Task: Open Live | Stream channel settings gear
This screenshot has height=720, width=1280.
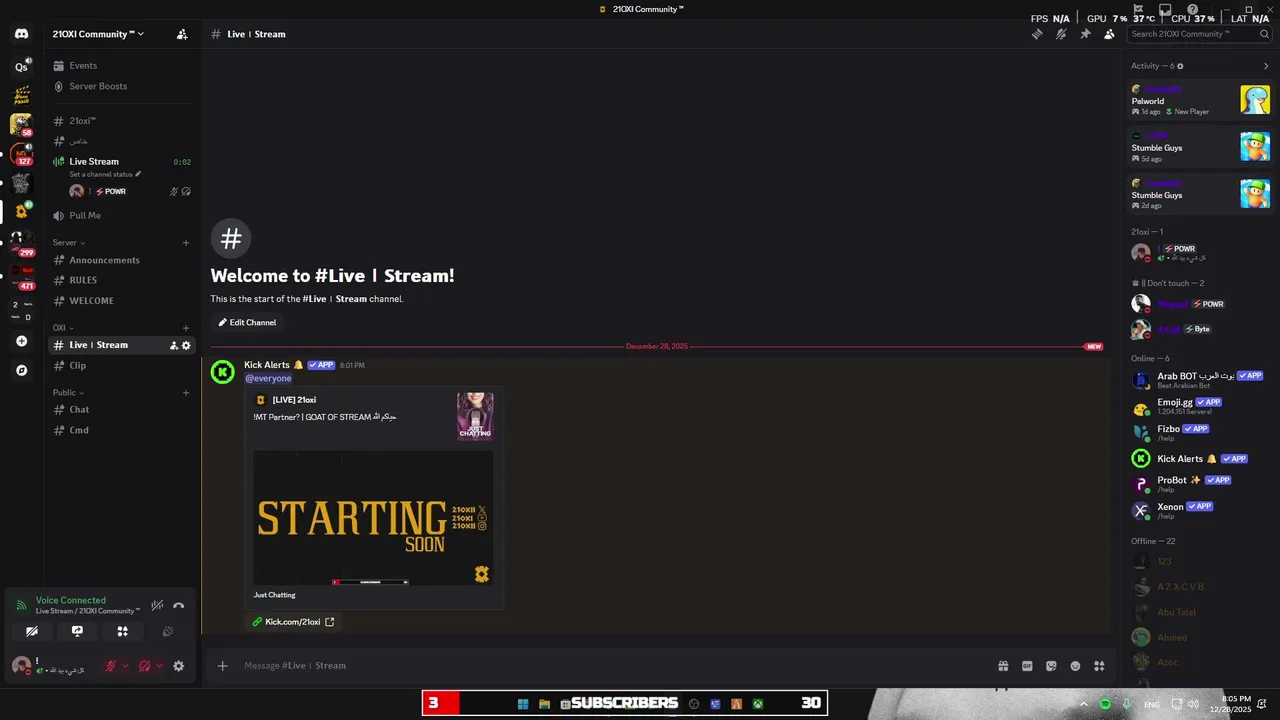Action: [186, 345]
